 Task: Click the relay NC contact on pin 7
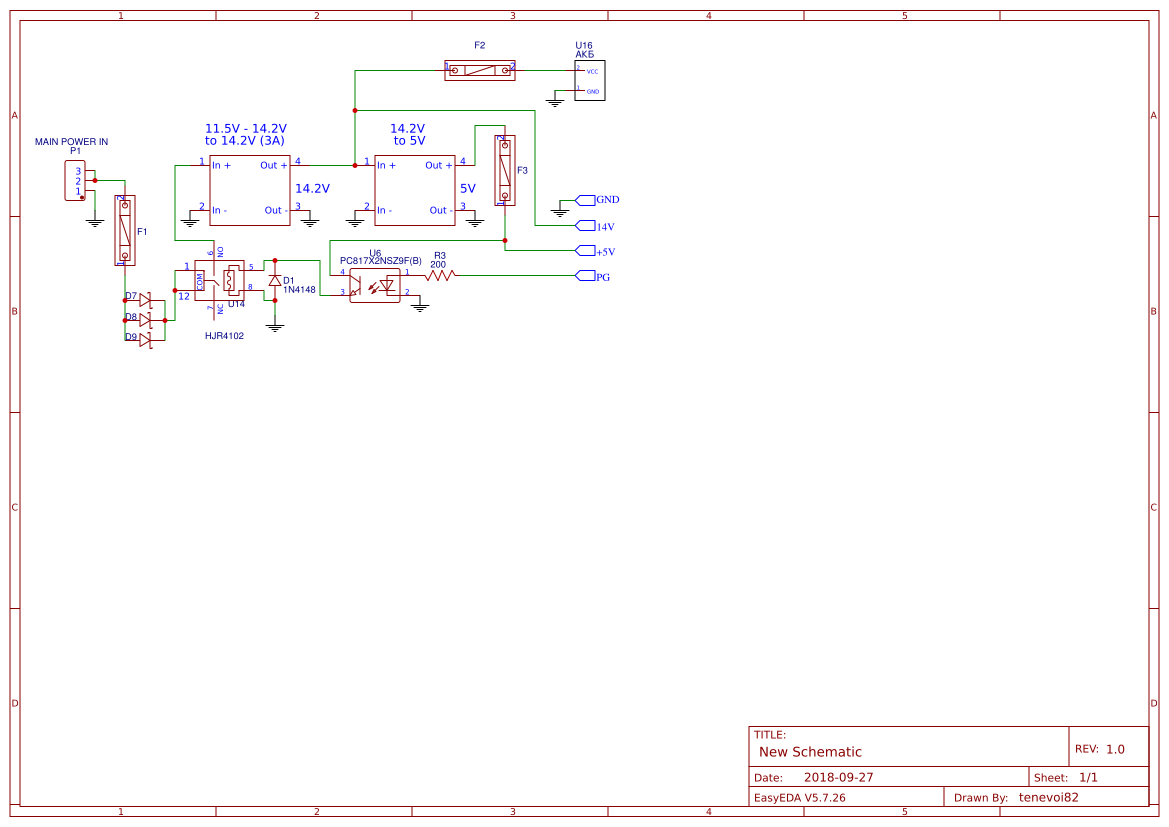pos(214,308)
